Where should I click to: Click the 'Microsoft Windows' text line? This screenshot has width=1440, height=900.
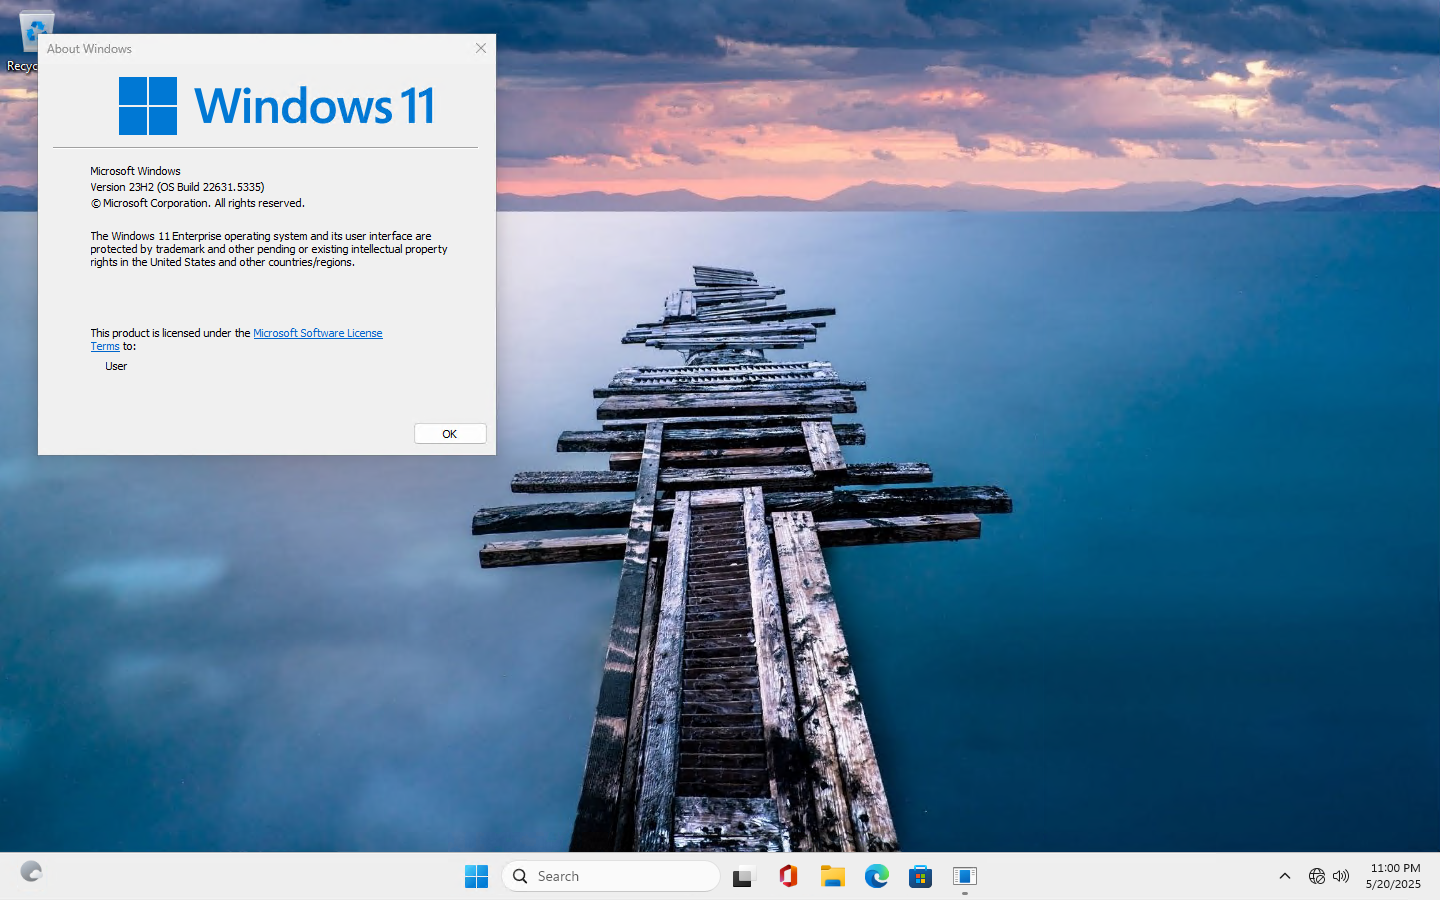[x=135, y=171]
